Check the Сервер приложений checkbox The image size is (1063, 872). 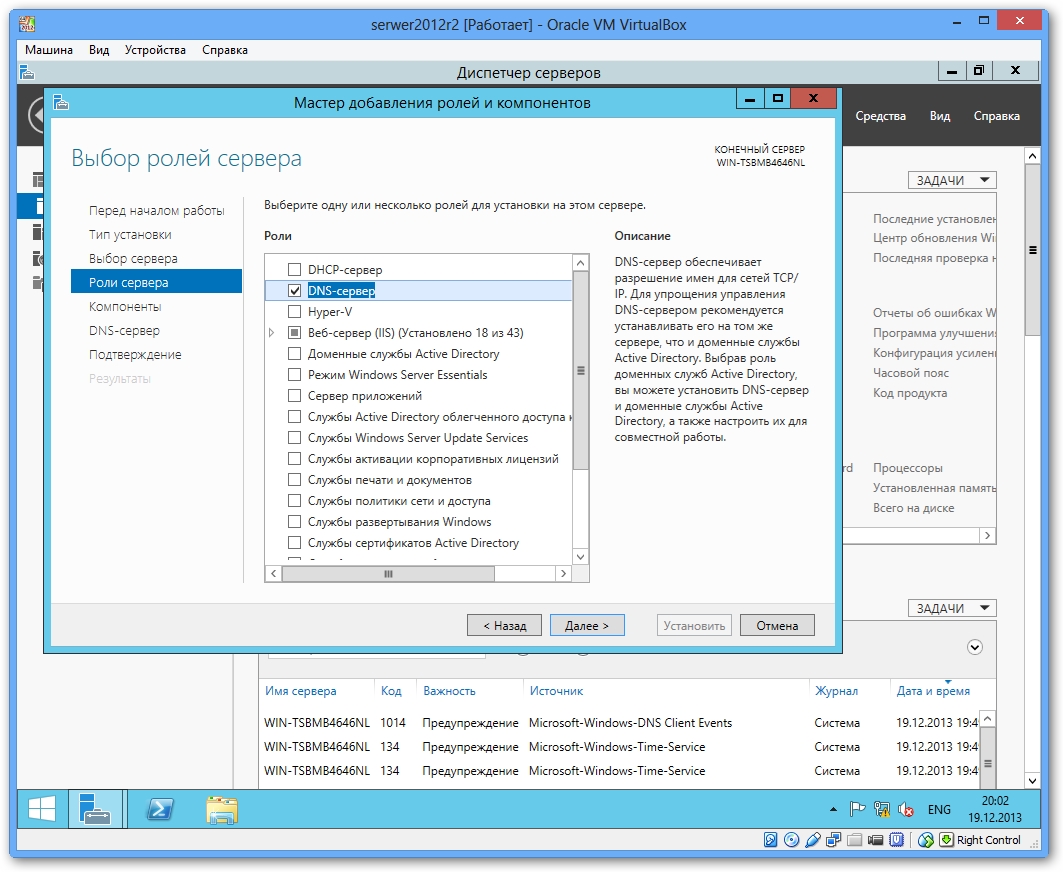[x=294, y=395]
